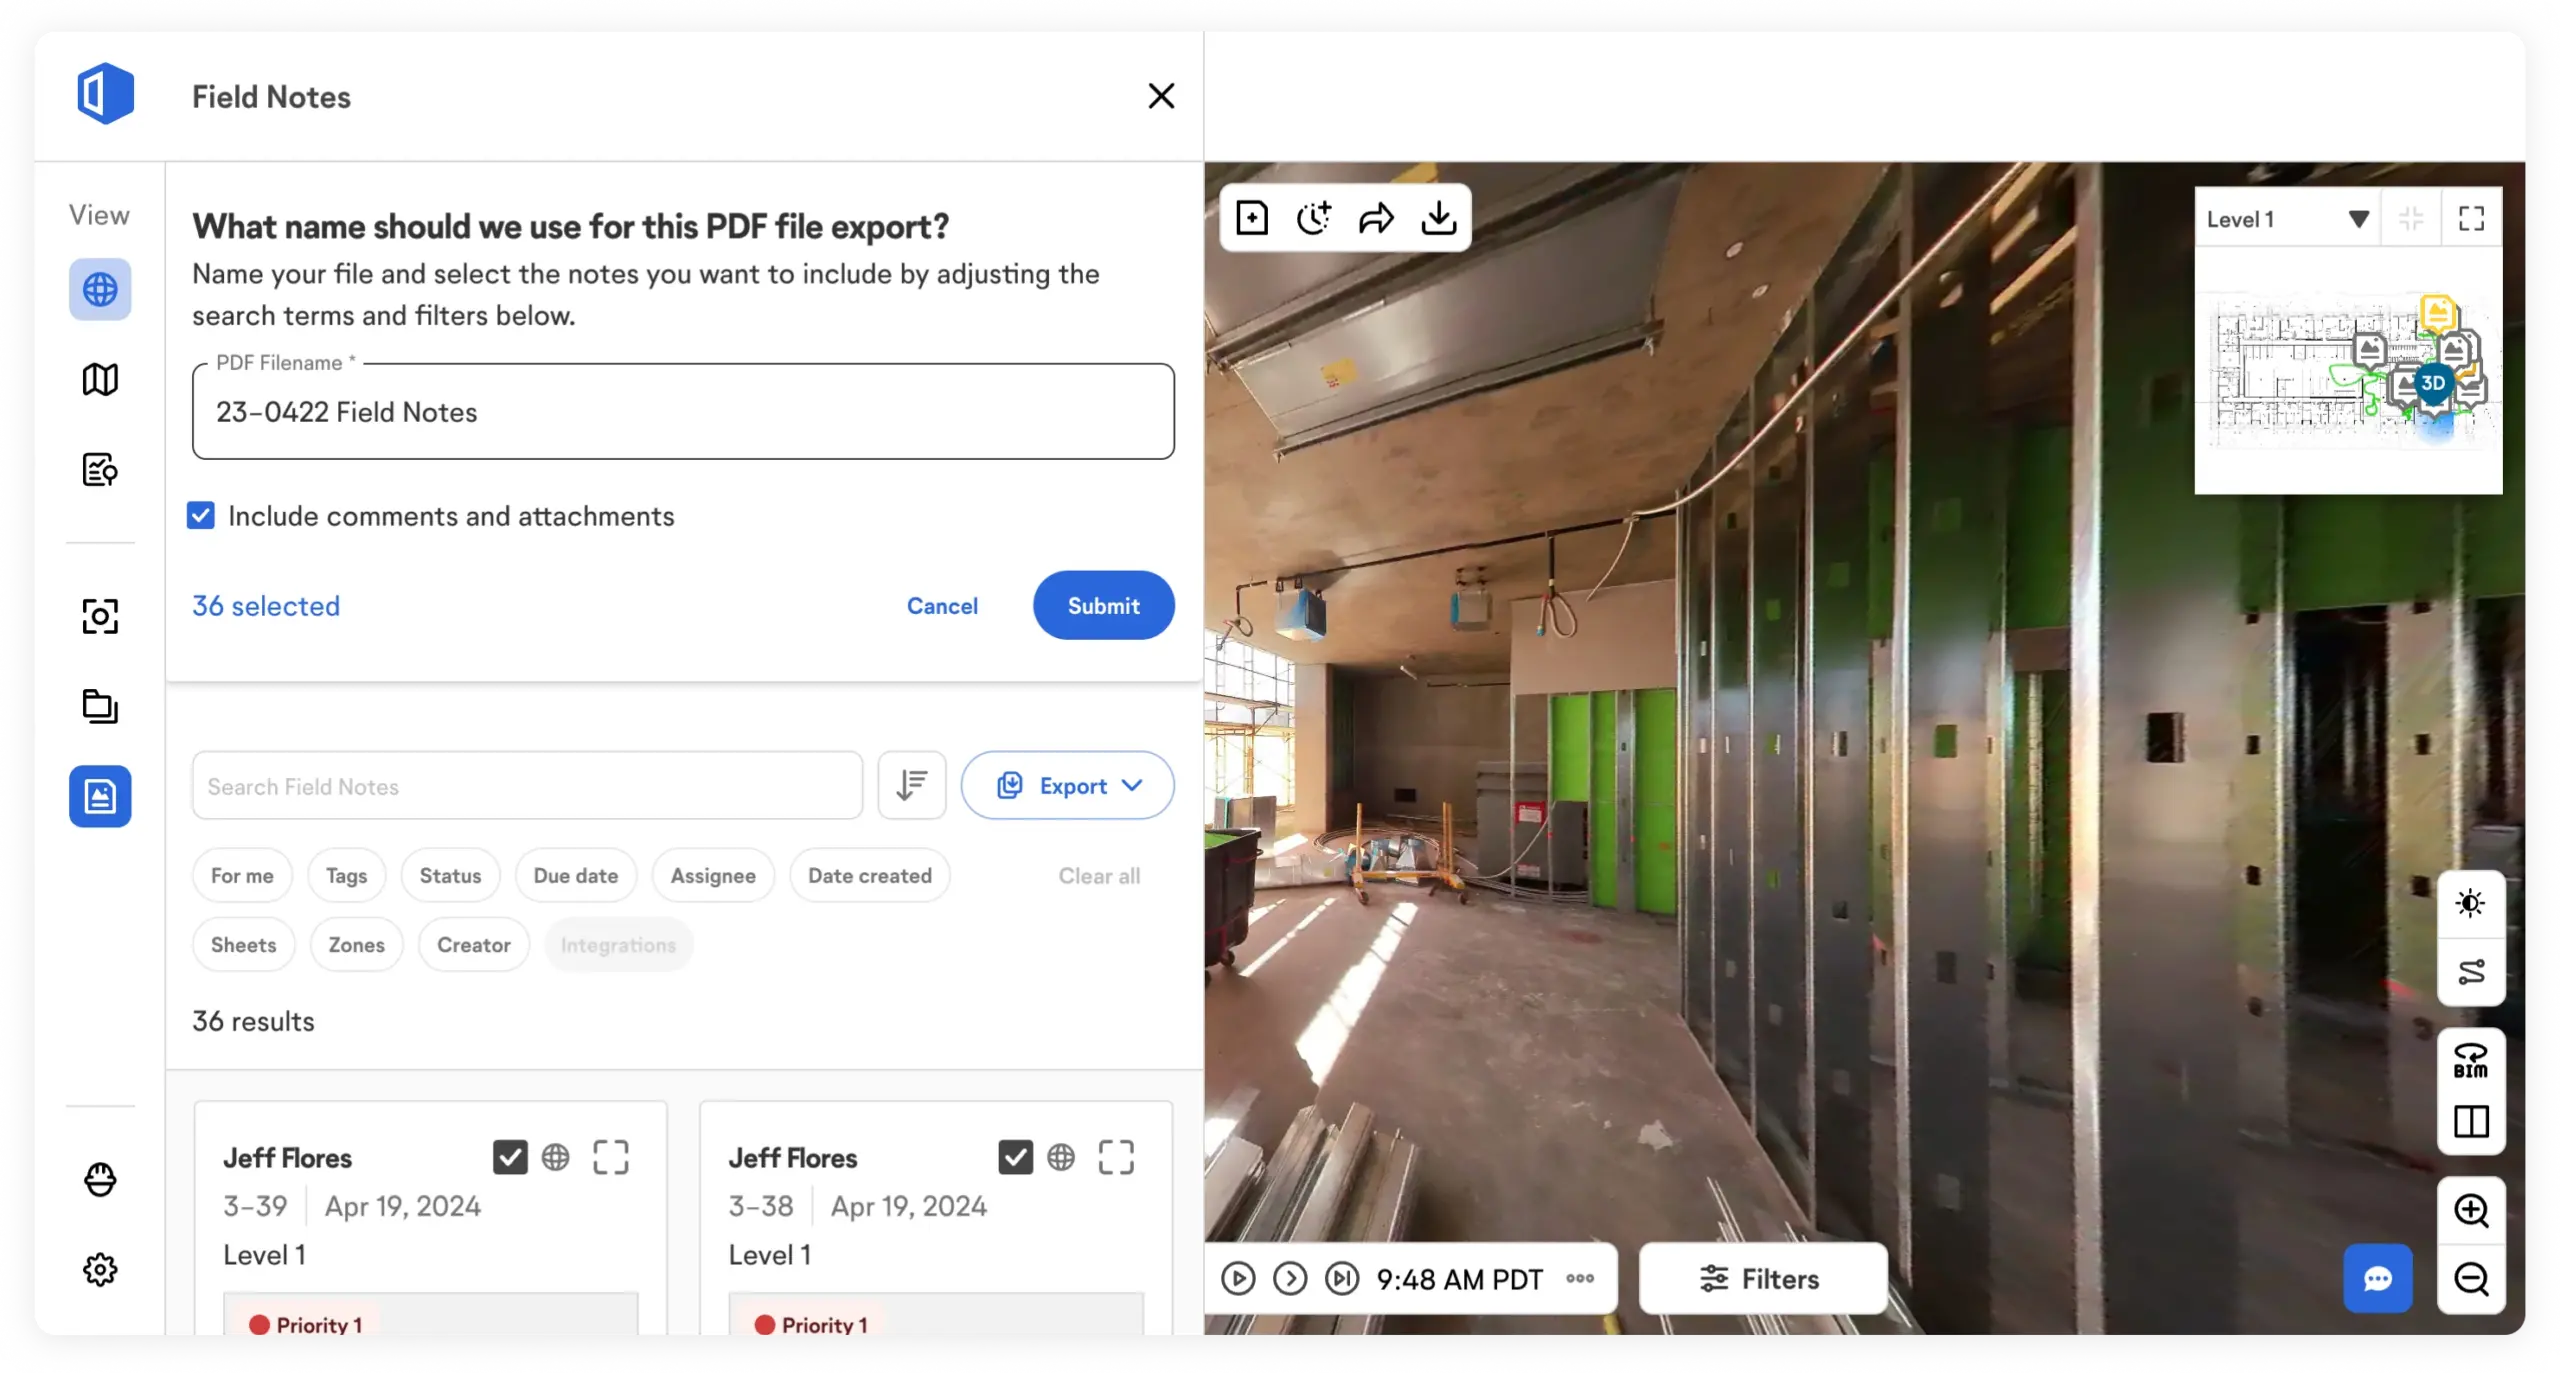This screenshot has width=2560, height=1373.
Task: Open the chat bubble button
Action: click(2377, 1278)
